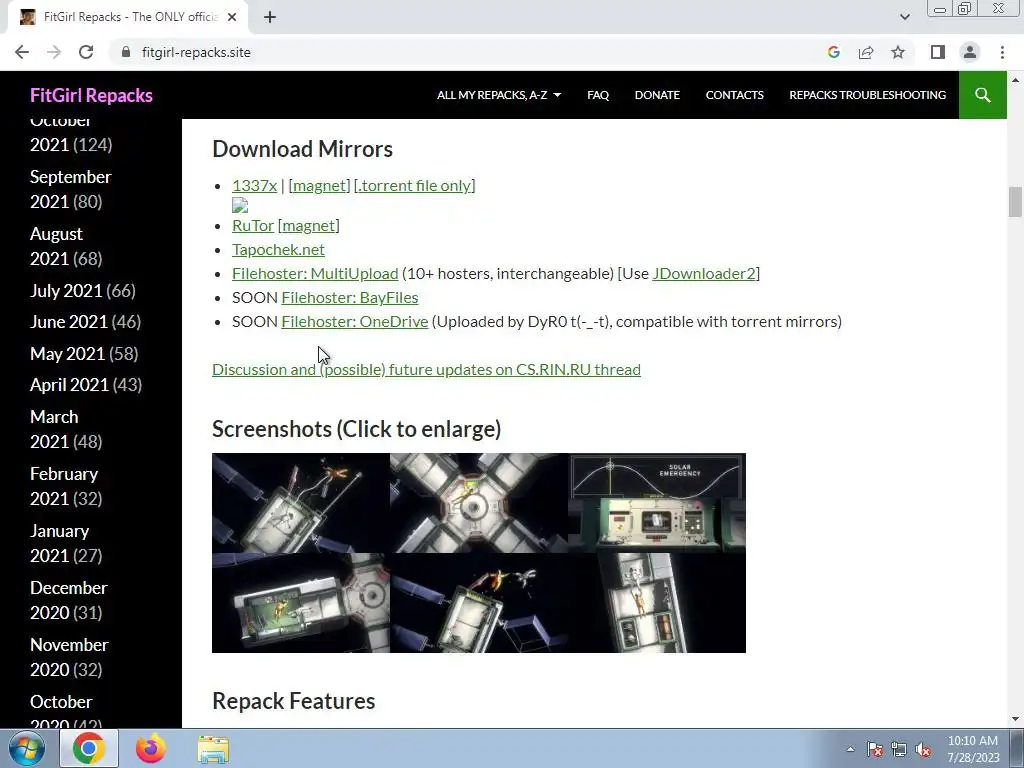Image resolution: width=1024 pixels, height=768 pixels.
Task: Click muted volume tray icon
Action: [x=923, y=749]
